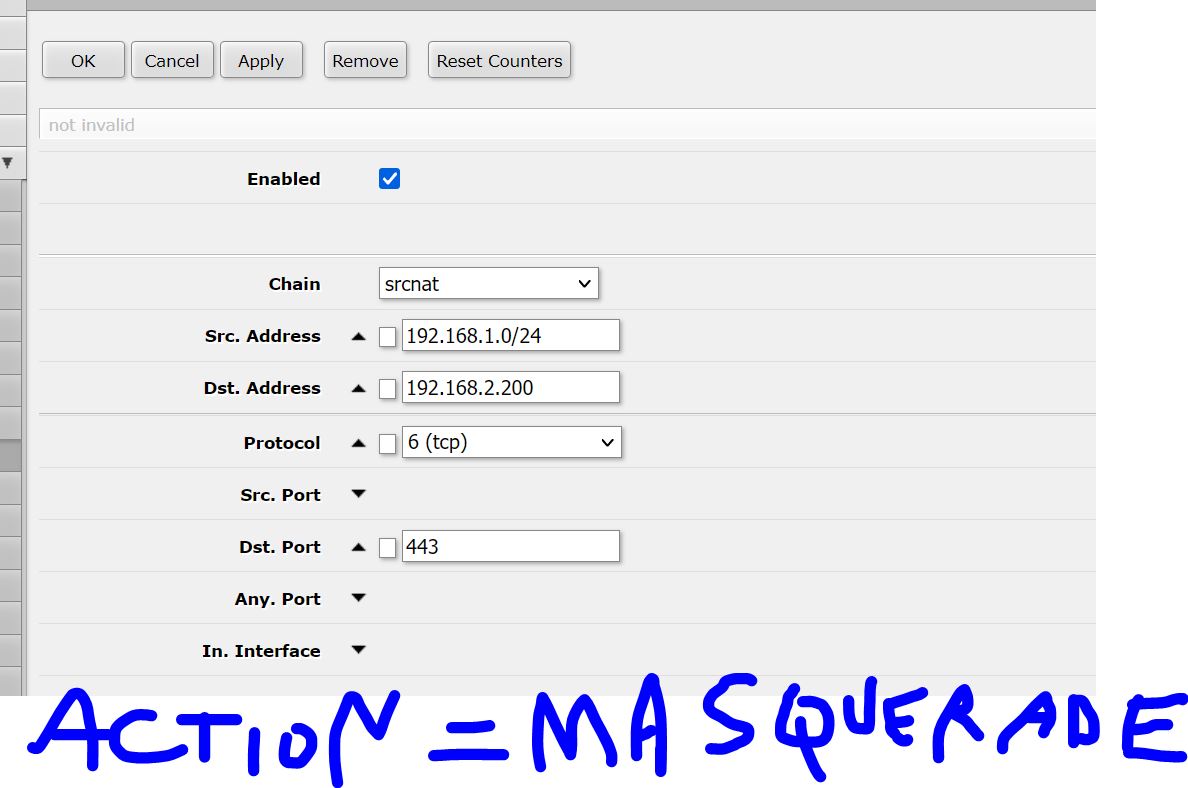This screenshot has height=788, width=1188.
Task: Collapse the Src. Address field arrow
Action: (x=358, y=336)
